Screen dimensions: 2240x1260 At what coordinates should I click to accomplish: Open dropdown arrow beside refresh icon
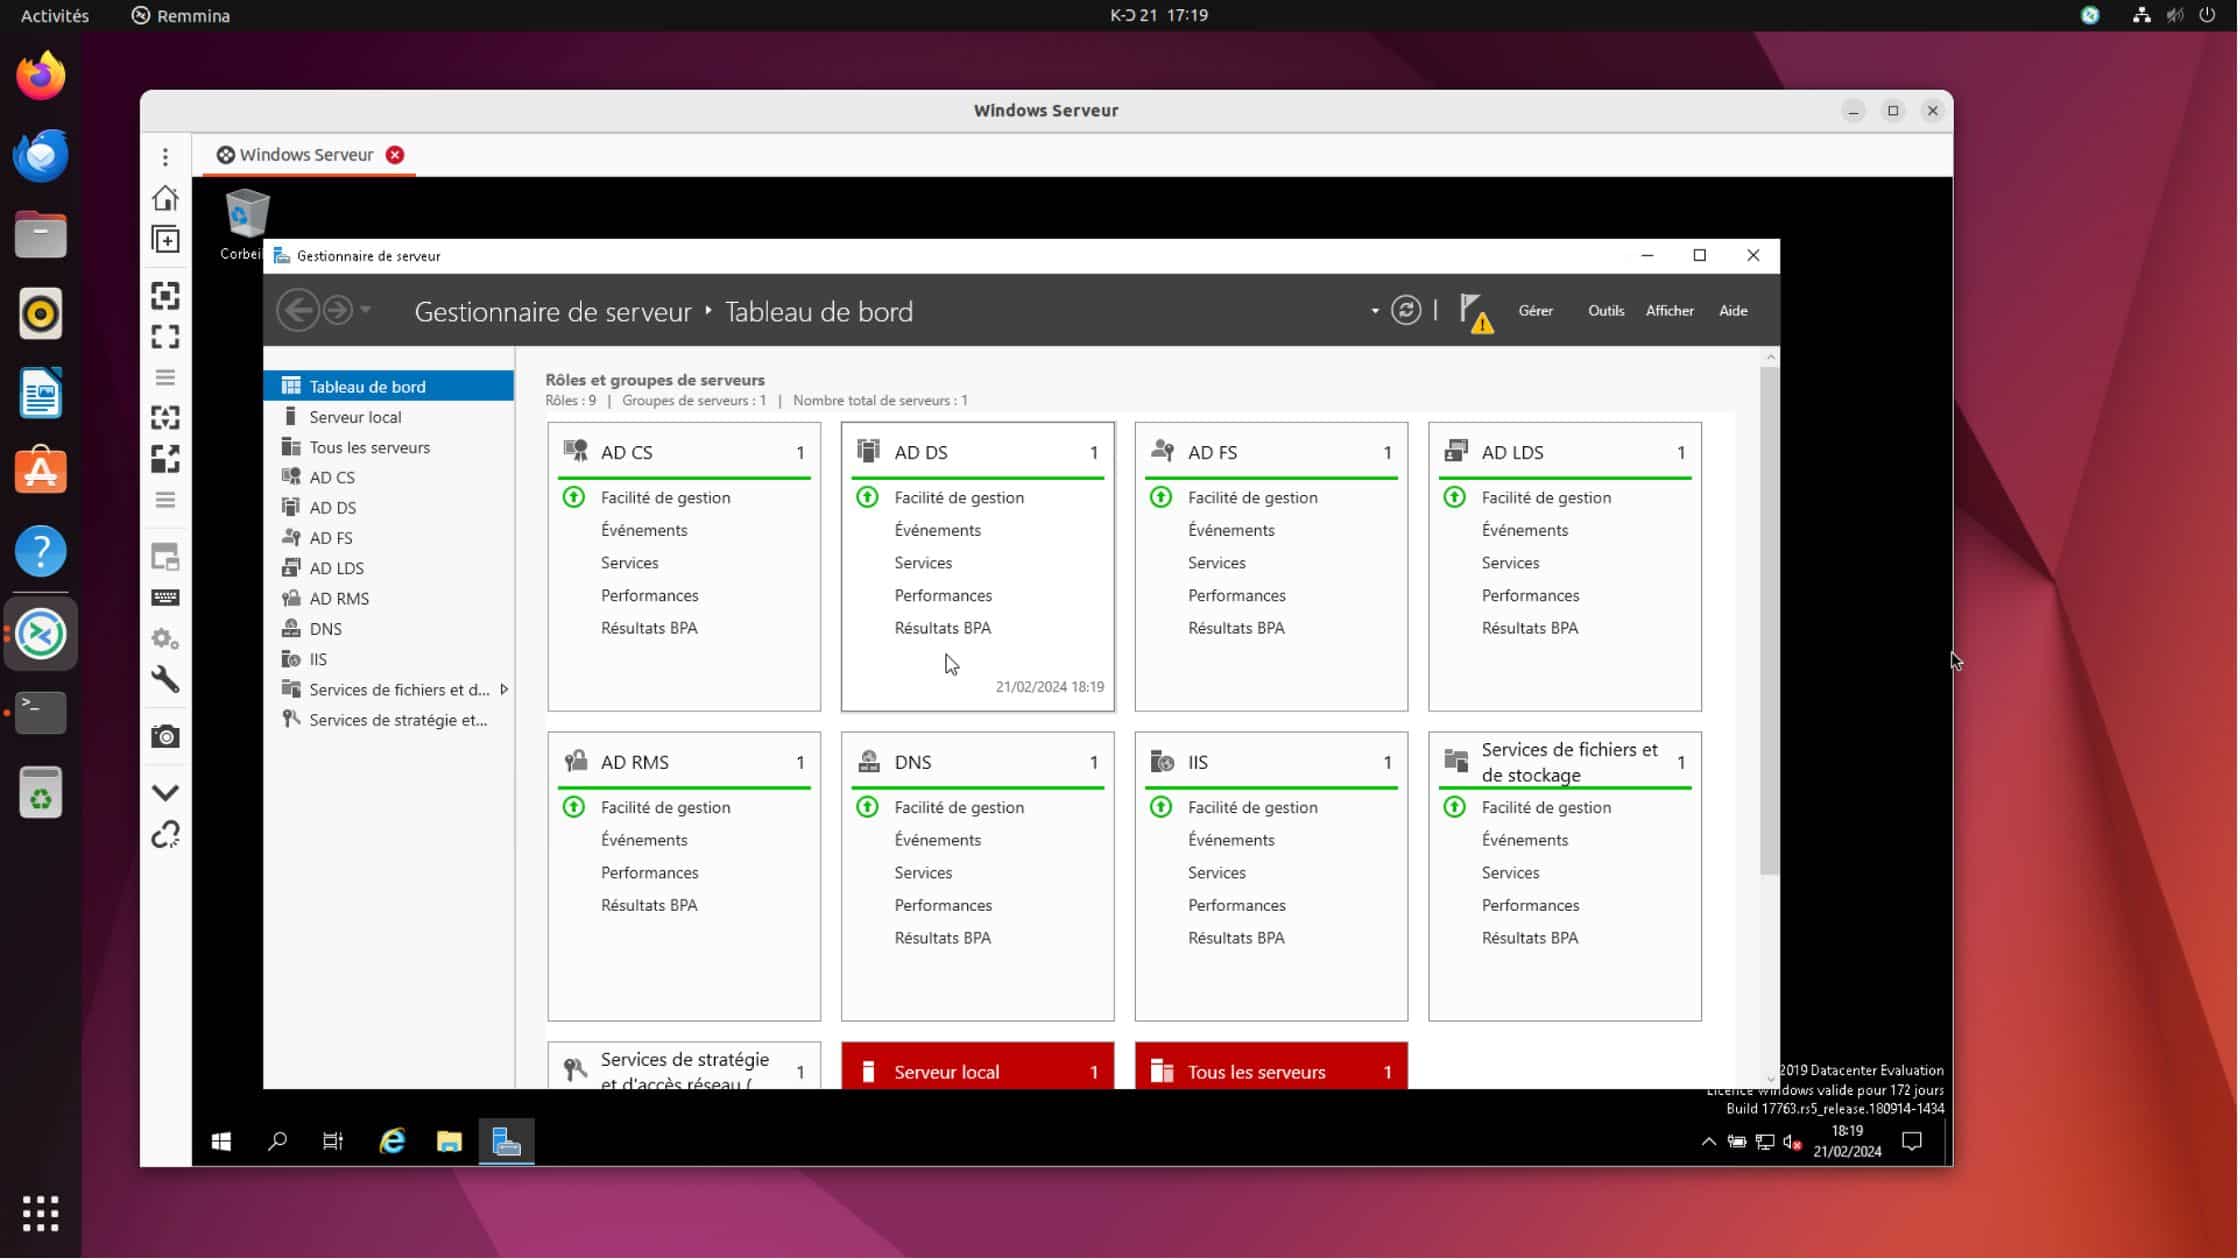click(x=1375, y=311)
